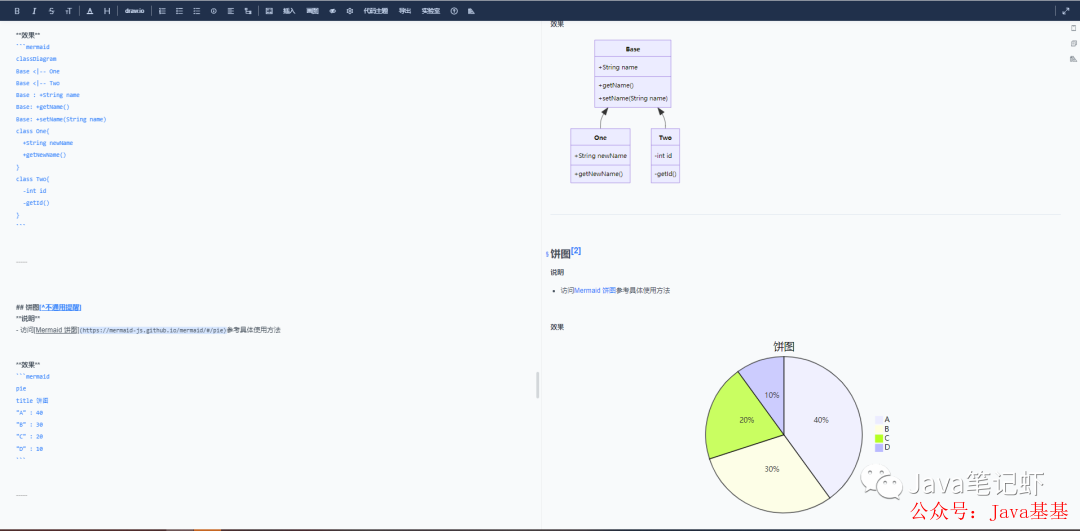Image resolution: width=1080 pixels, height=531 pixels.
Task: Click the ^不通用提醒 footnote in the editor
Action: click(x=61, y=307)
